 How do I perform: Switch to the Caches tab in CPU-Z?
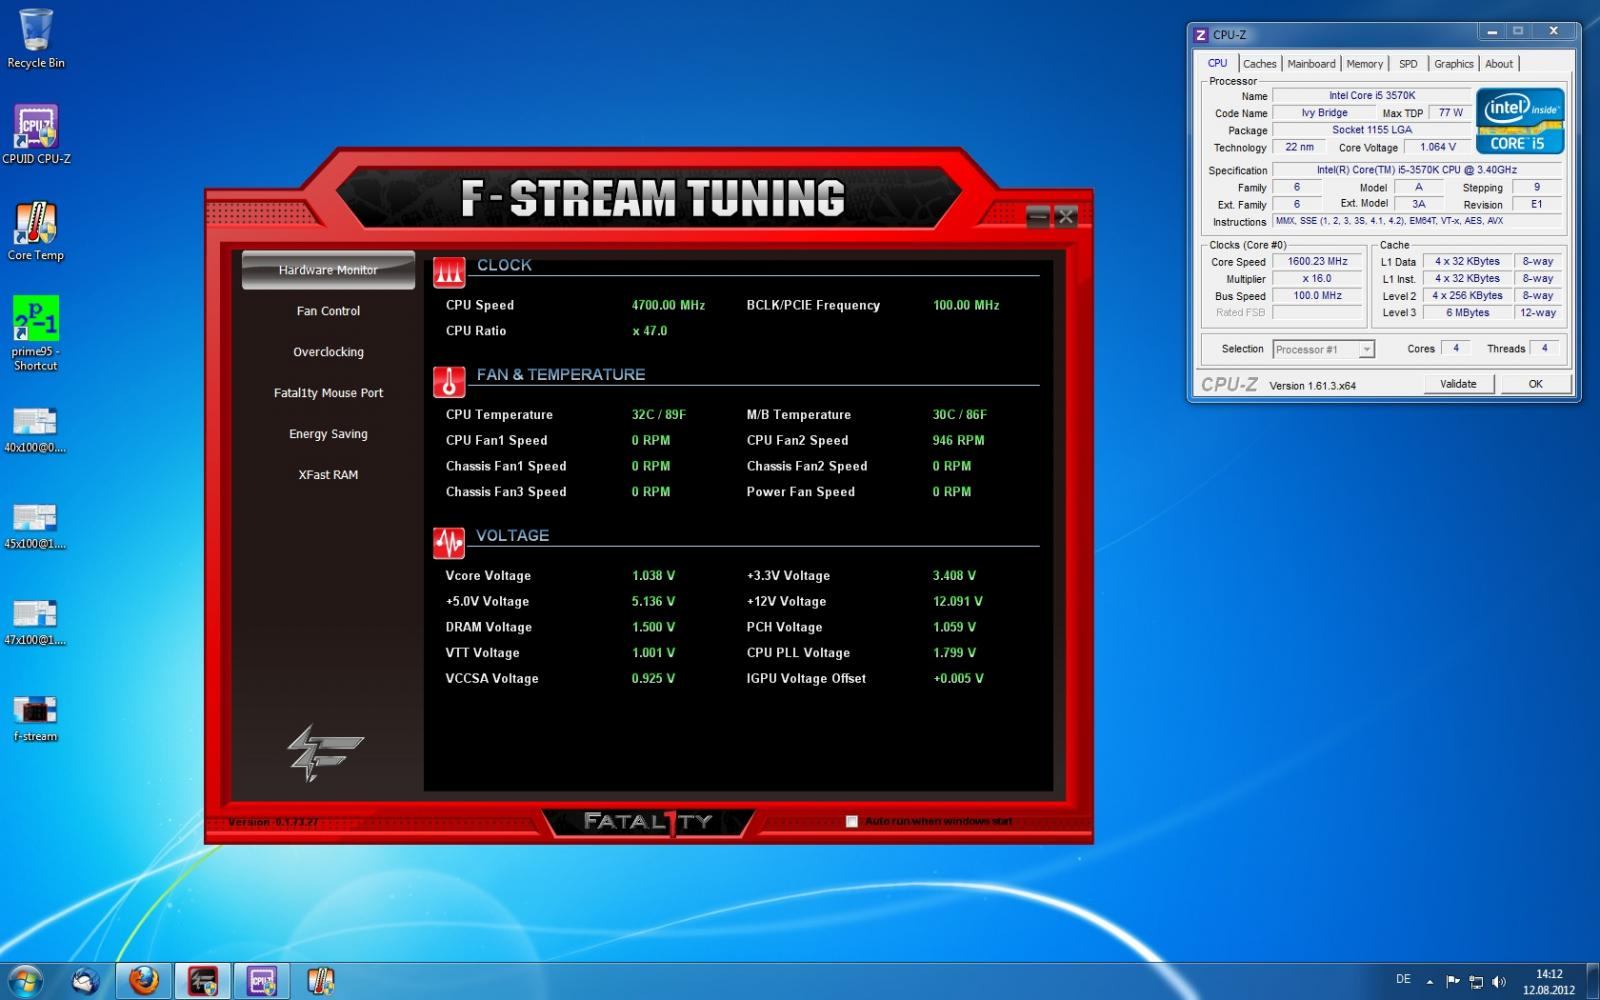1260,64
